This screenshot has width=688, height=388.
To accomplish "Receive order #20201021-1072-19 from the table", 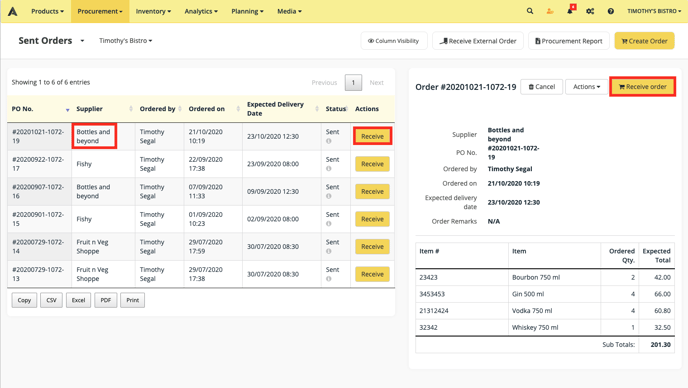I will pos(372,137).
